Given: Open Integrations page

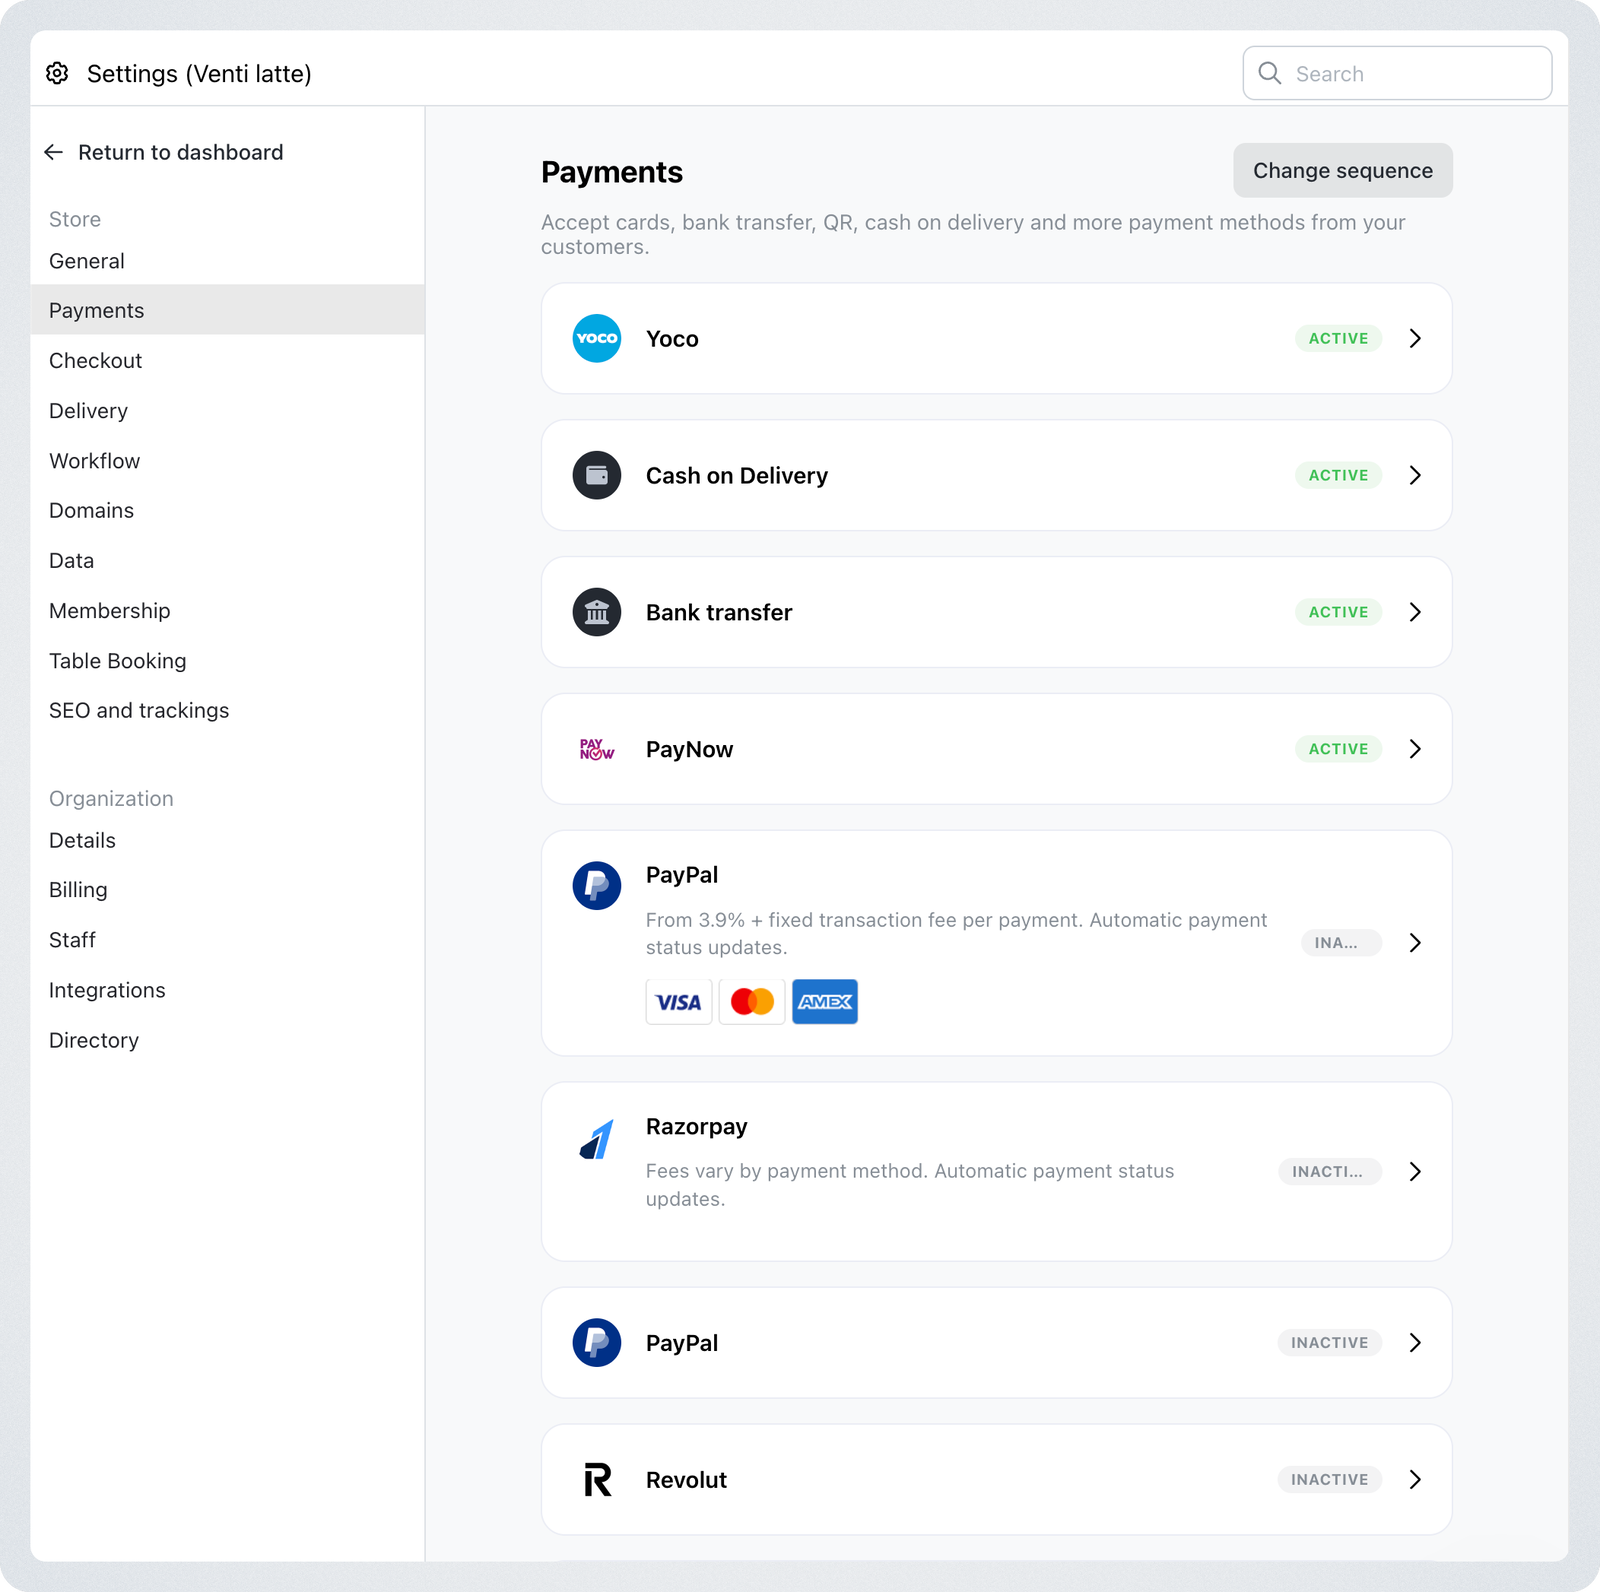Looking at the screenshot, I should 228,990.
